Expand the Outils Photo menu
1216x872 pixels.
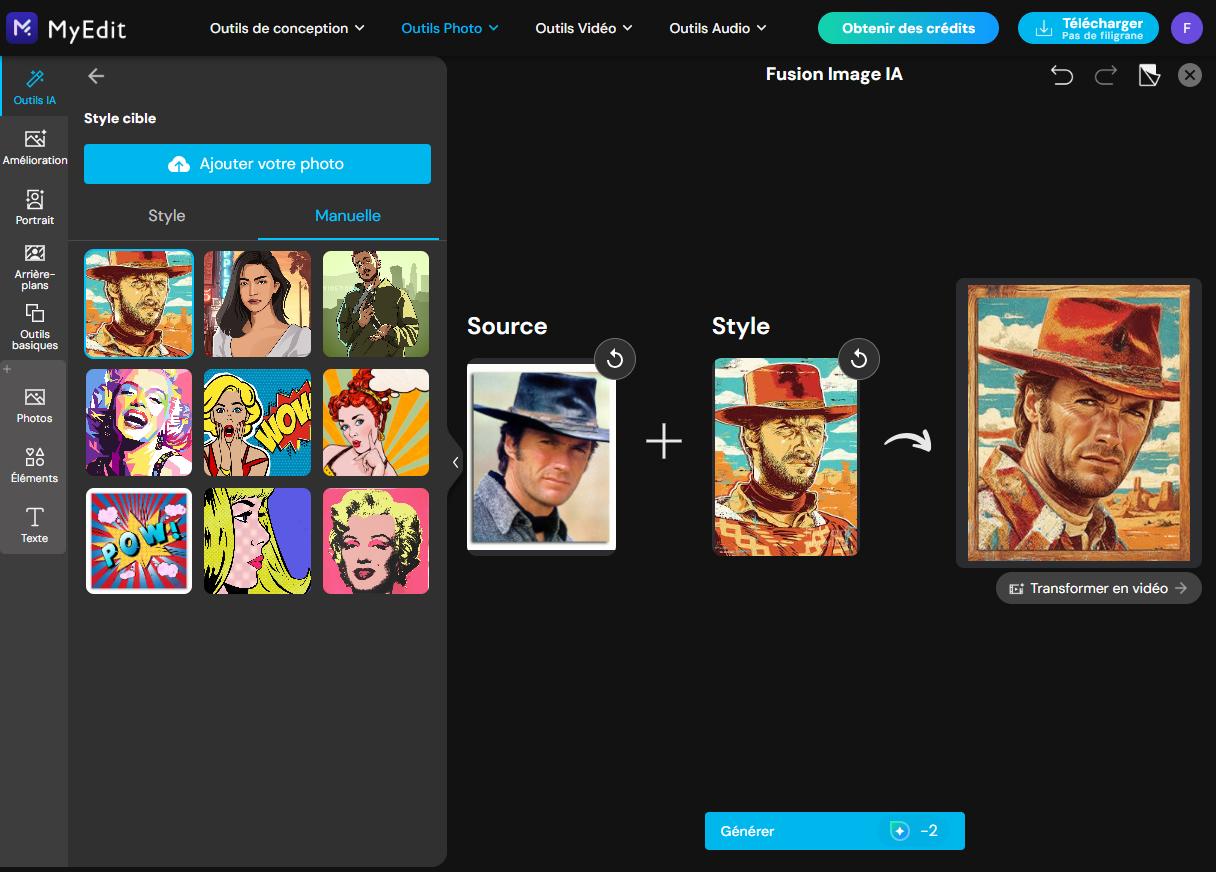(449, 28)
